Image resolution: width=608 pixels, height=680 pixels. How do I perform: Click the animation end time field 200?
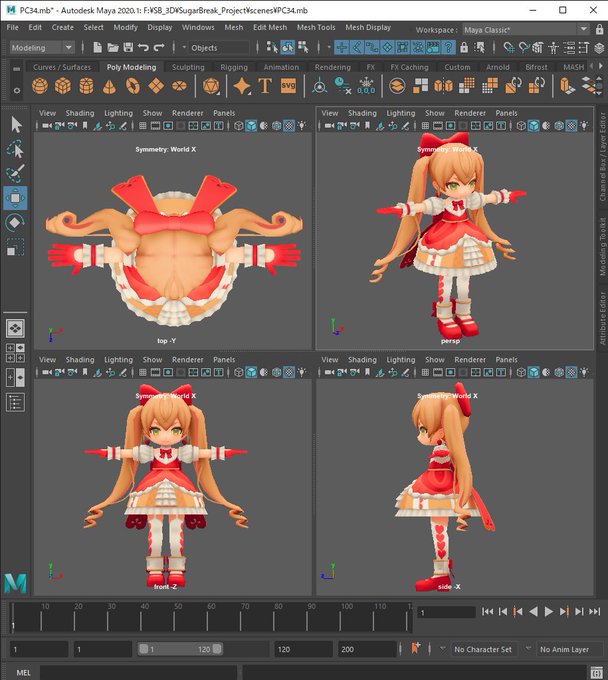click(x=366, y=649)
